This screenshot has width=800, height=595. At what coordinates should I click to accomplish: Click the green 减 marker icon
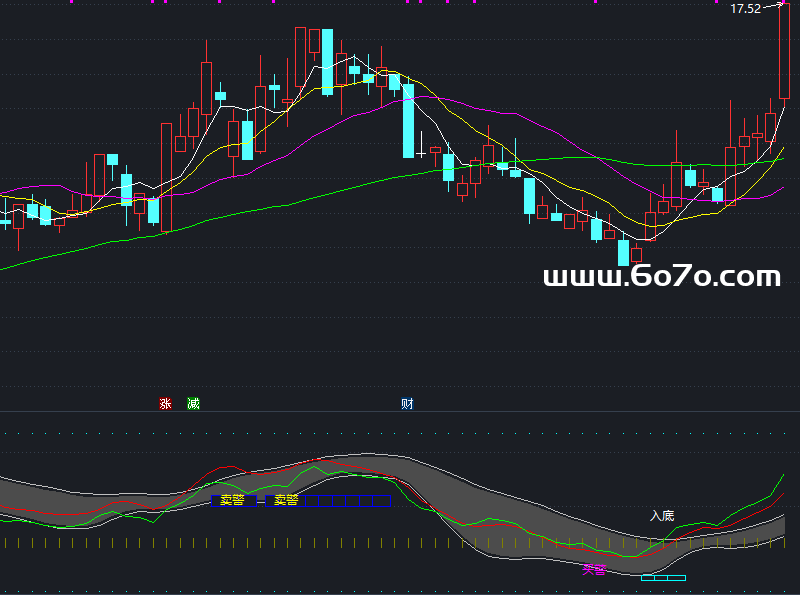click(193, 404)
